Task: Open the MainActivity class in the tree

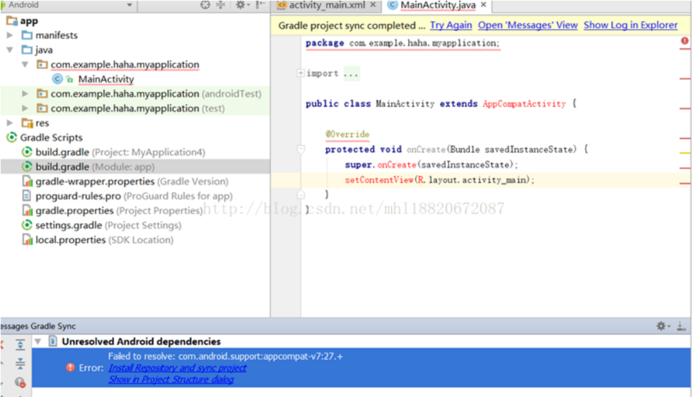Action: (106, 79)
